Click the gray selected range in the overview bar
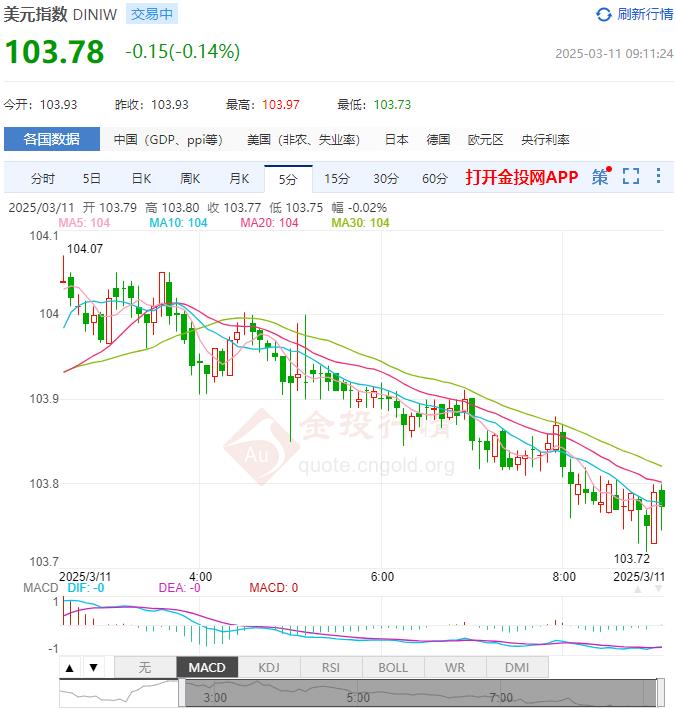The width and height of the screenshot is (676, 709). [421, 693]
